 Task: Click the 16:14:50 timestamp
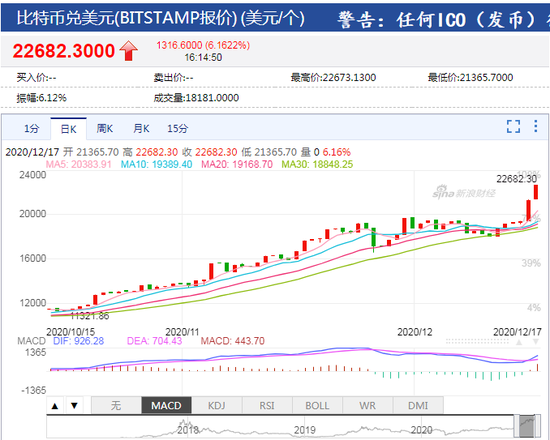pos(203,58)
